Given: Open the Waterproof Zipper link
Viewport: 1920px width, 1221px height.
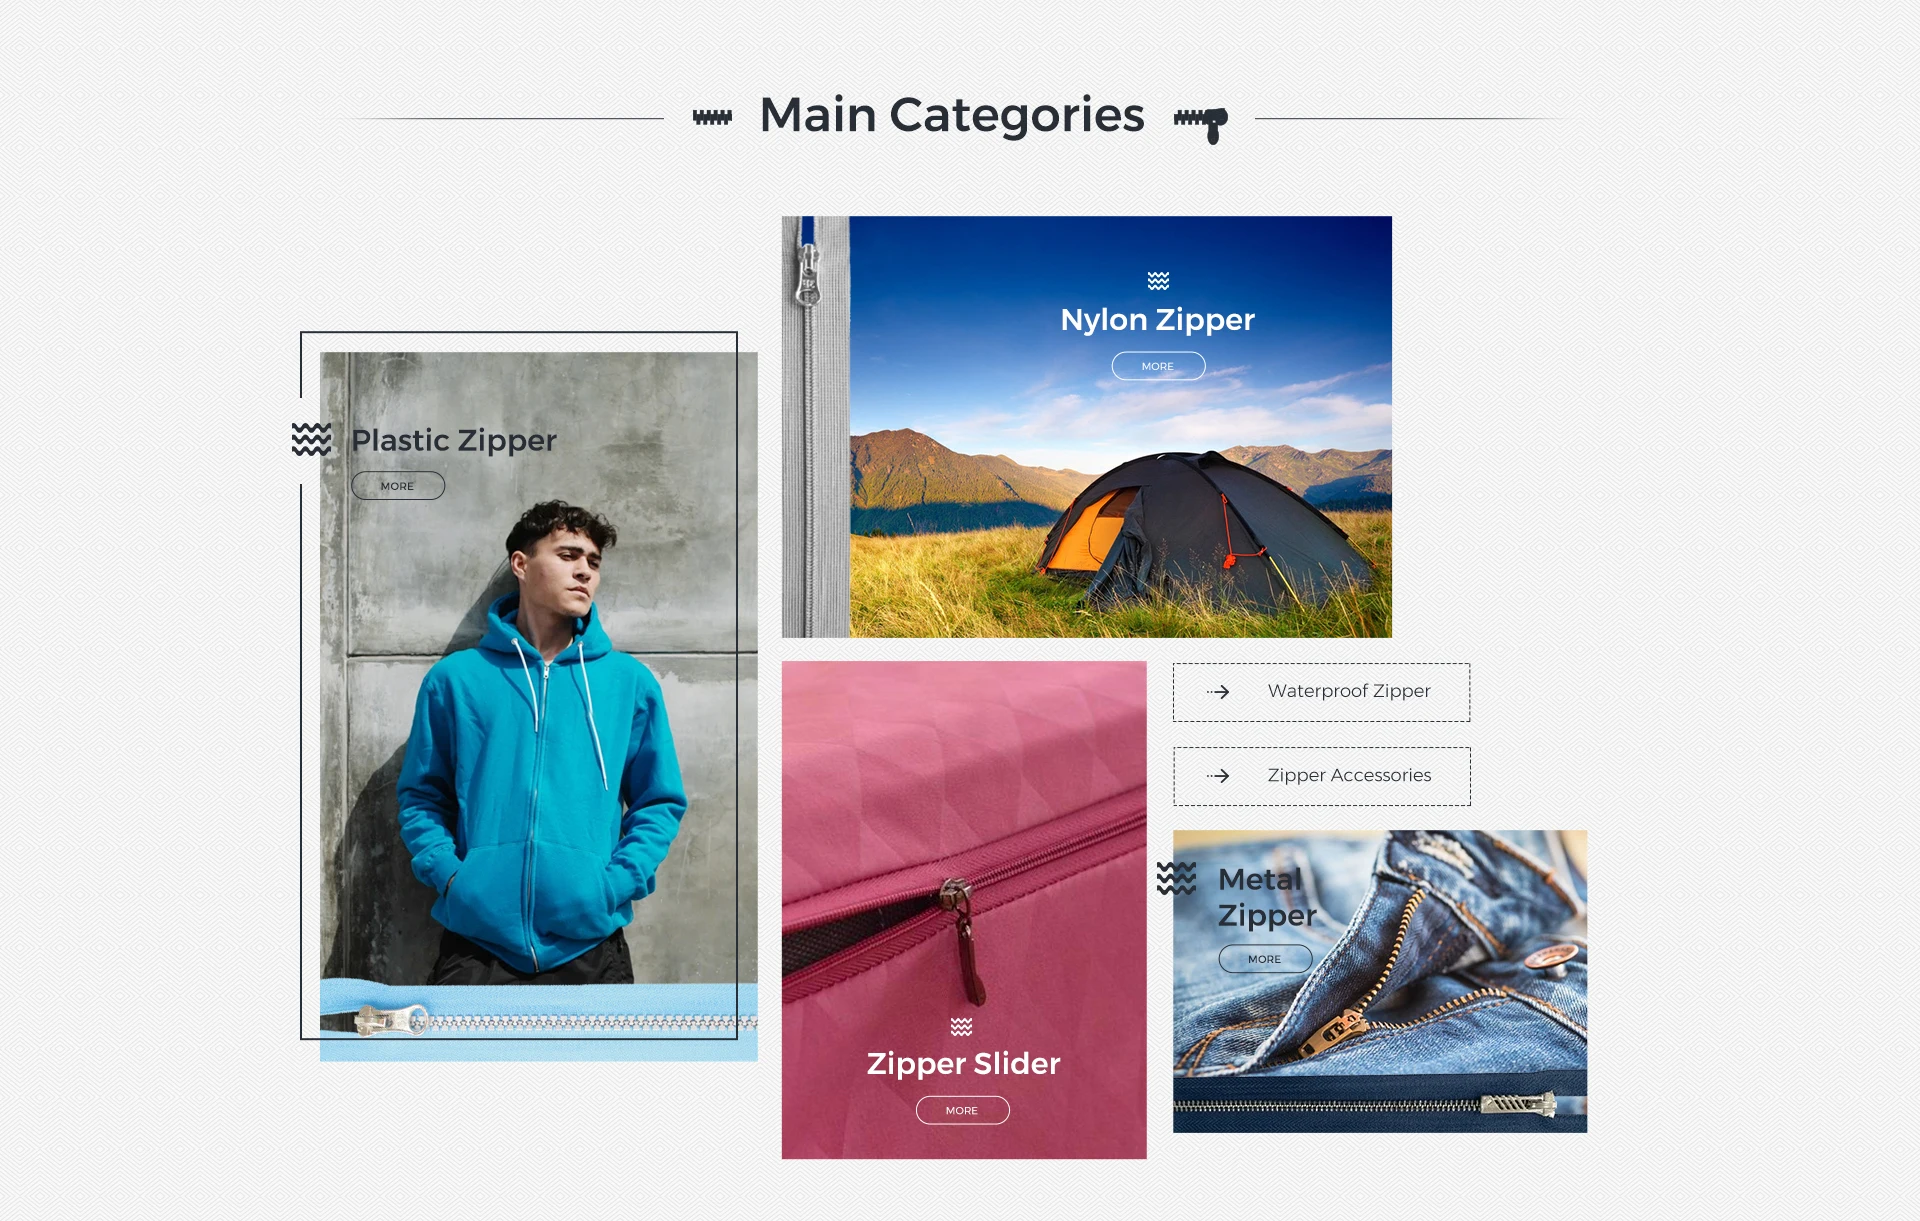Looking at the screenshot, I should tap(1348, 691).
